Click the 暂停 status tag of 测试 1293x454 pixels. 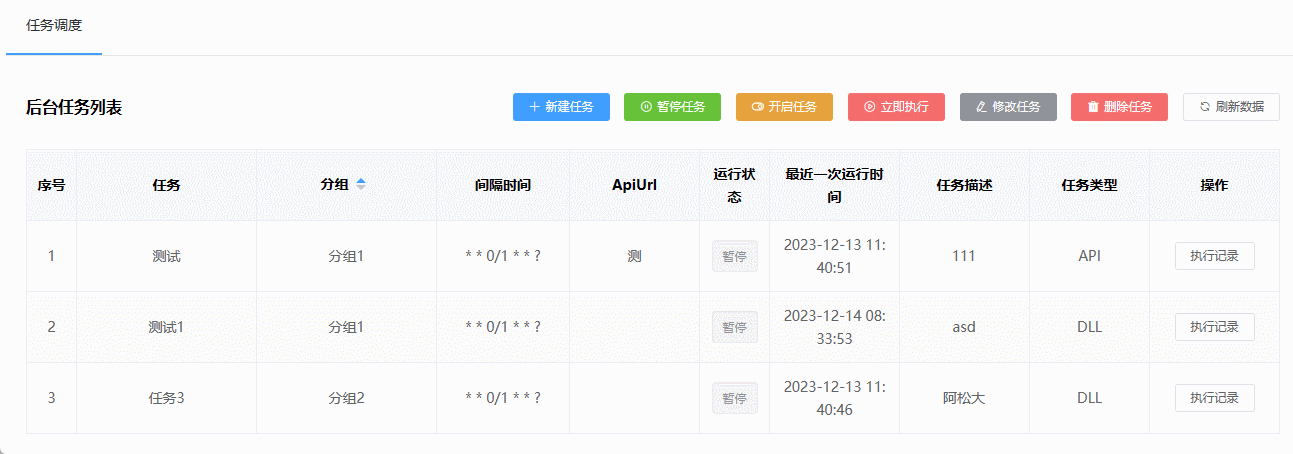coord(734,256)
